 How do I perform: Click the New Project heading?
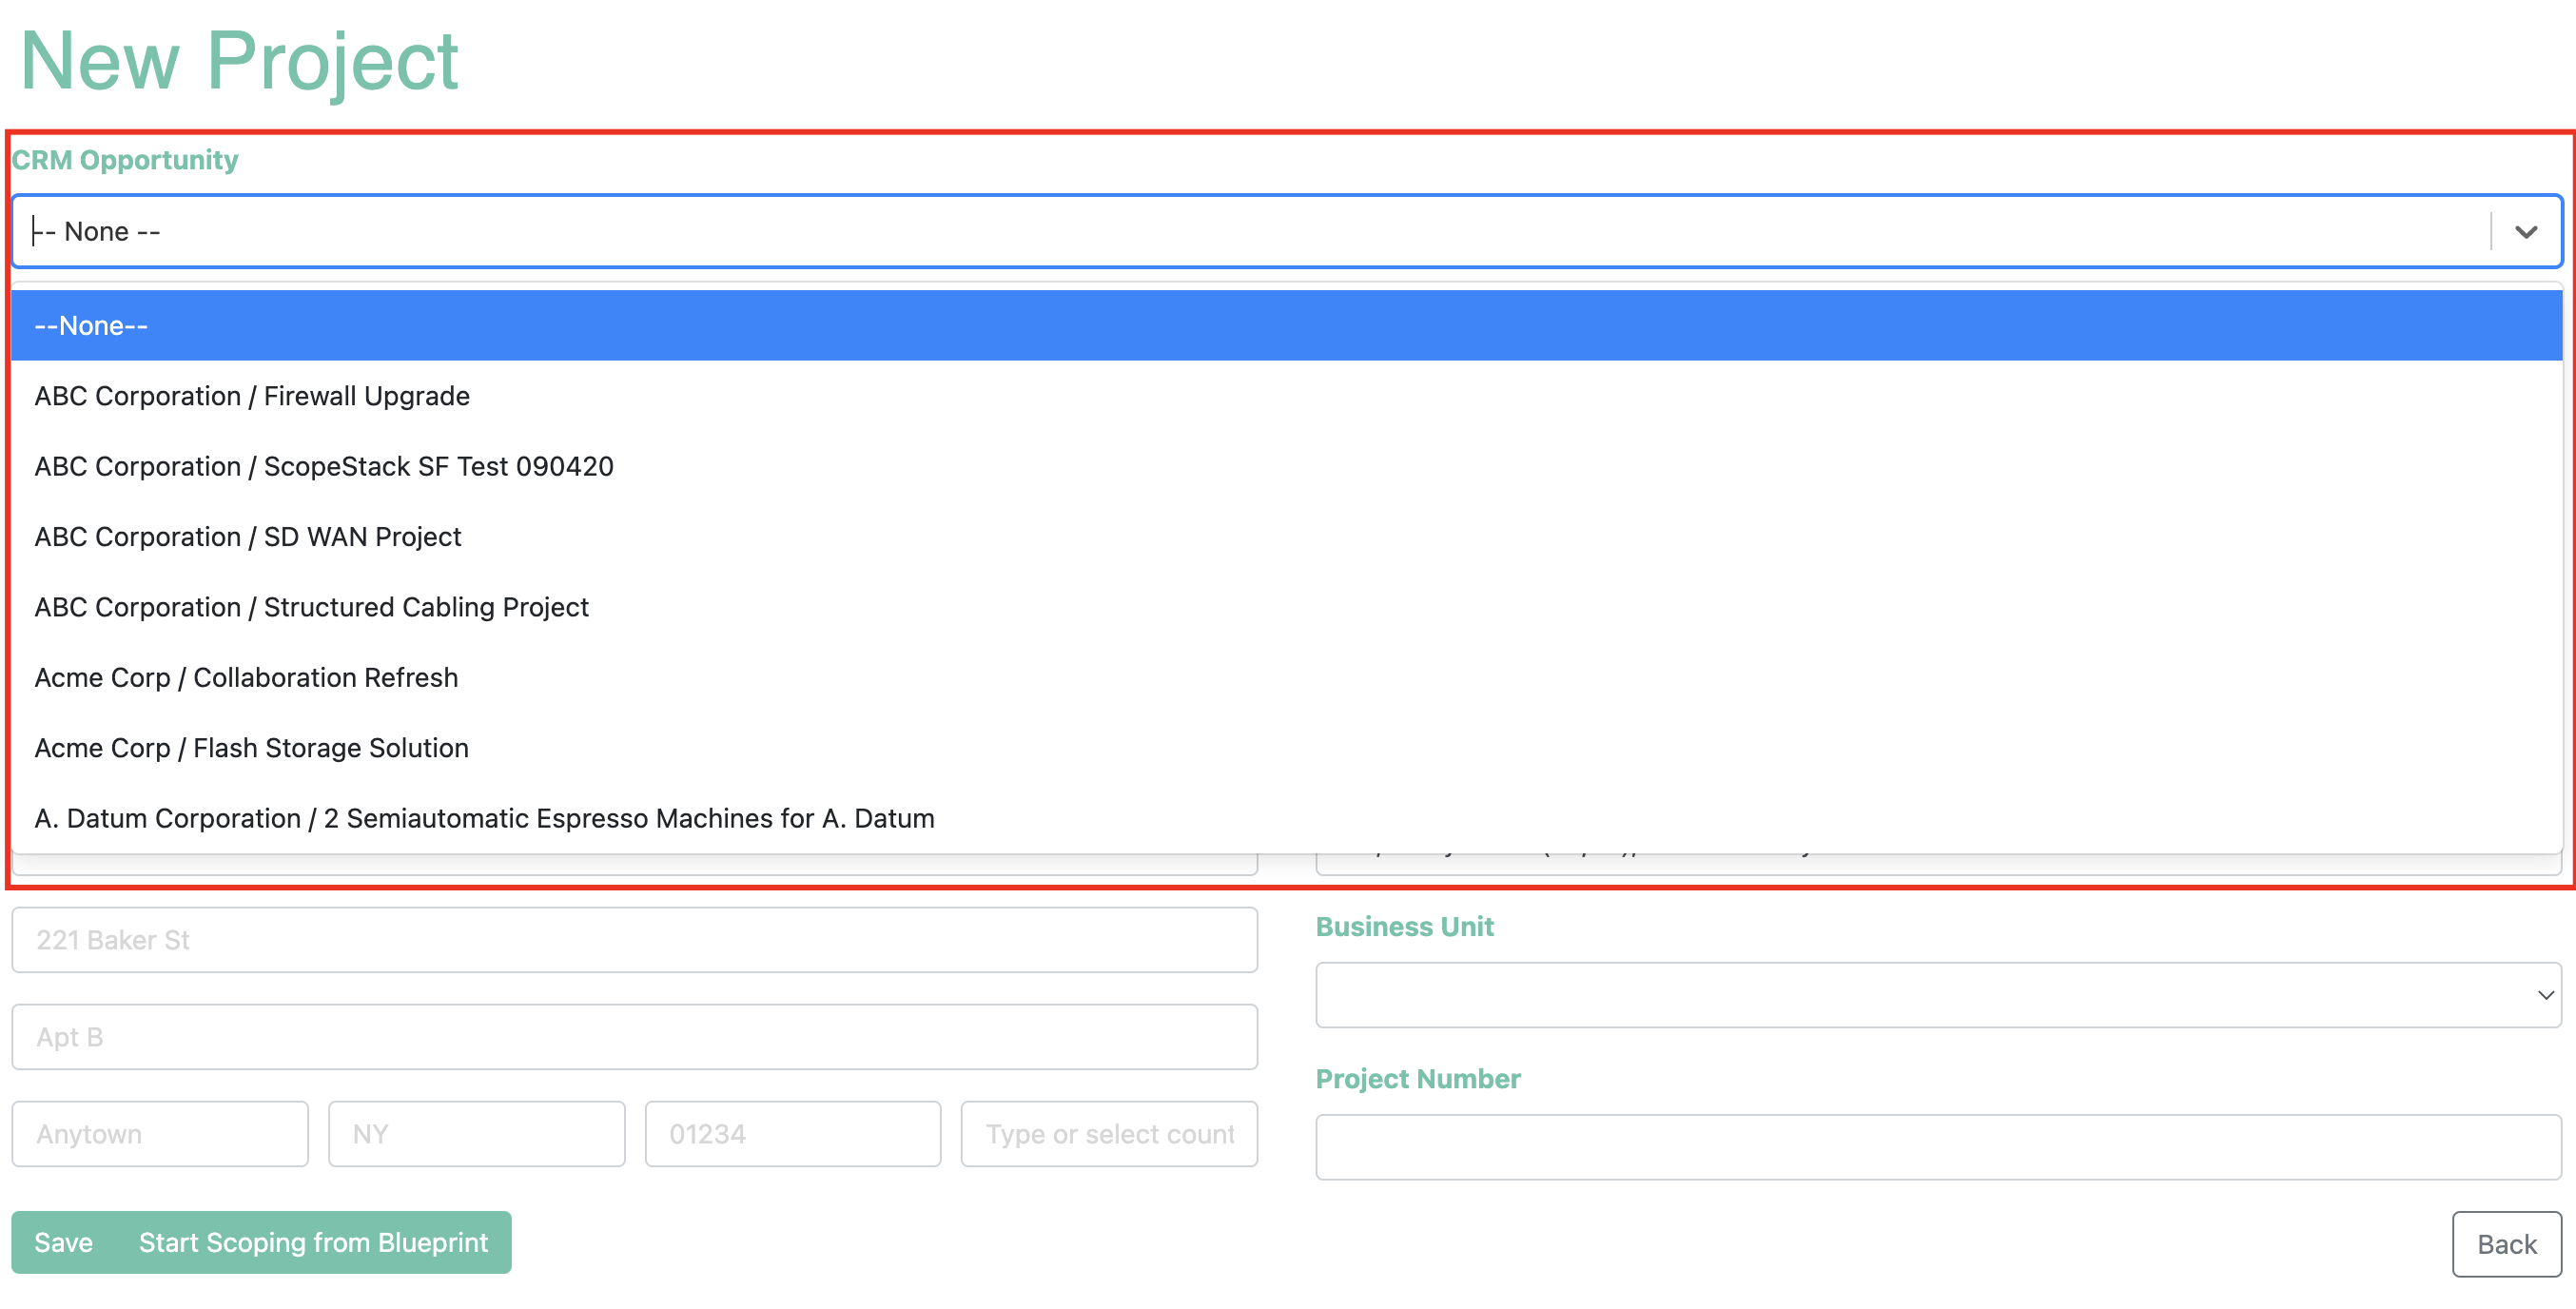[240, 62]
